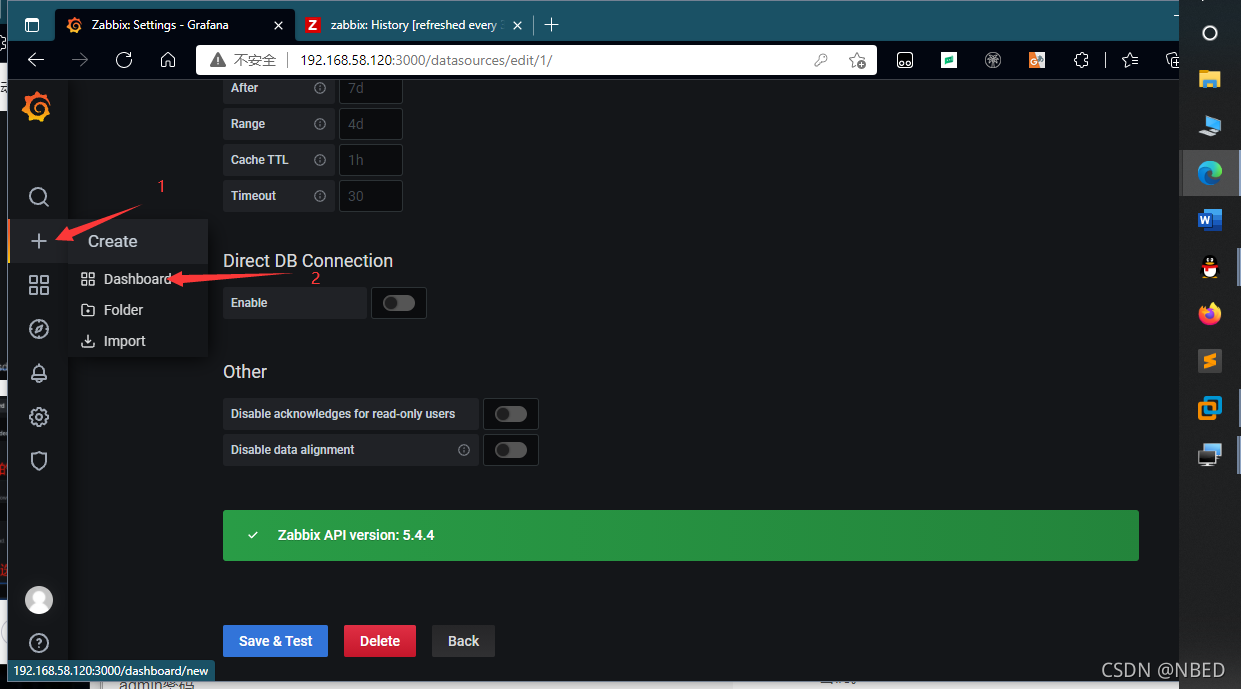Select Folder in Create menu
1241x689 pixels.
(x=138, y=310)
